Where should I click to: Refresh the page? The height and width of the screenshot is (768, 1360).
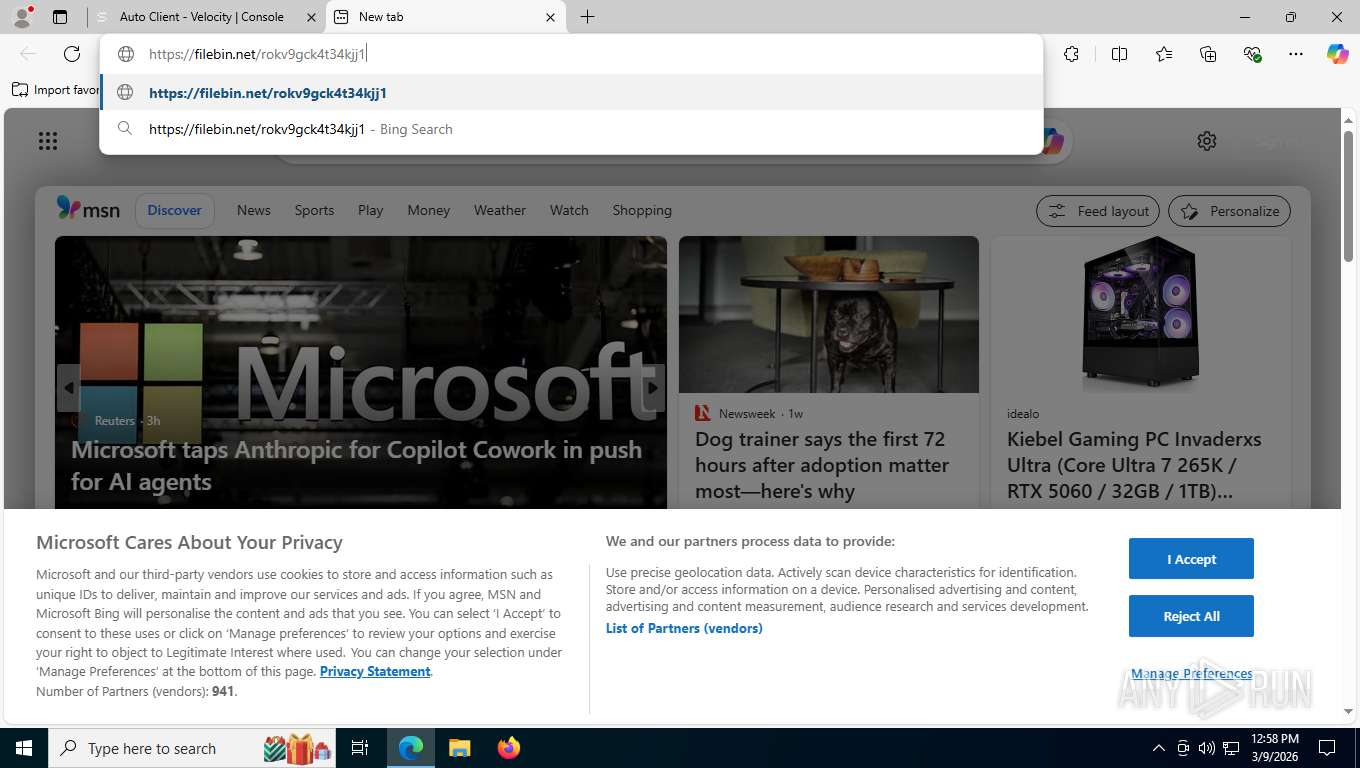[72, 54]
